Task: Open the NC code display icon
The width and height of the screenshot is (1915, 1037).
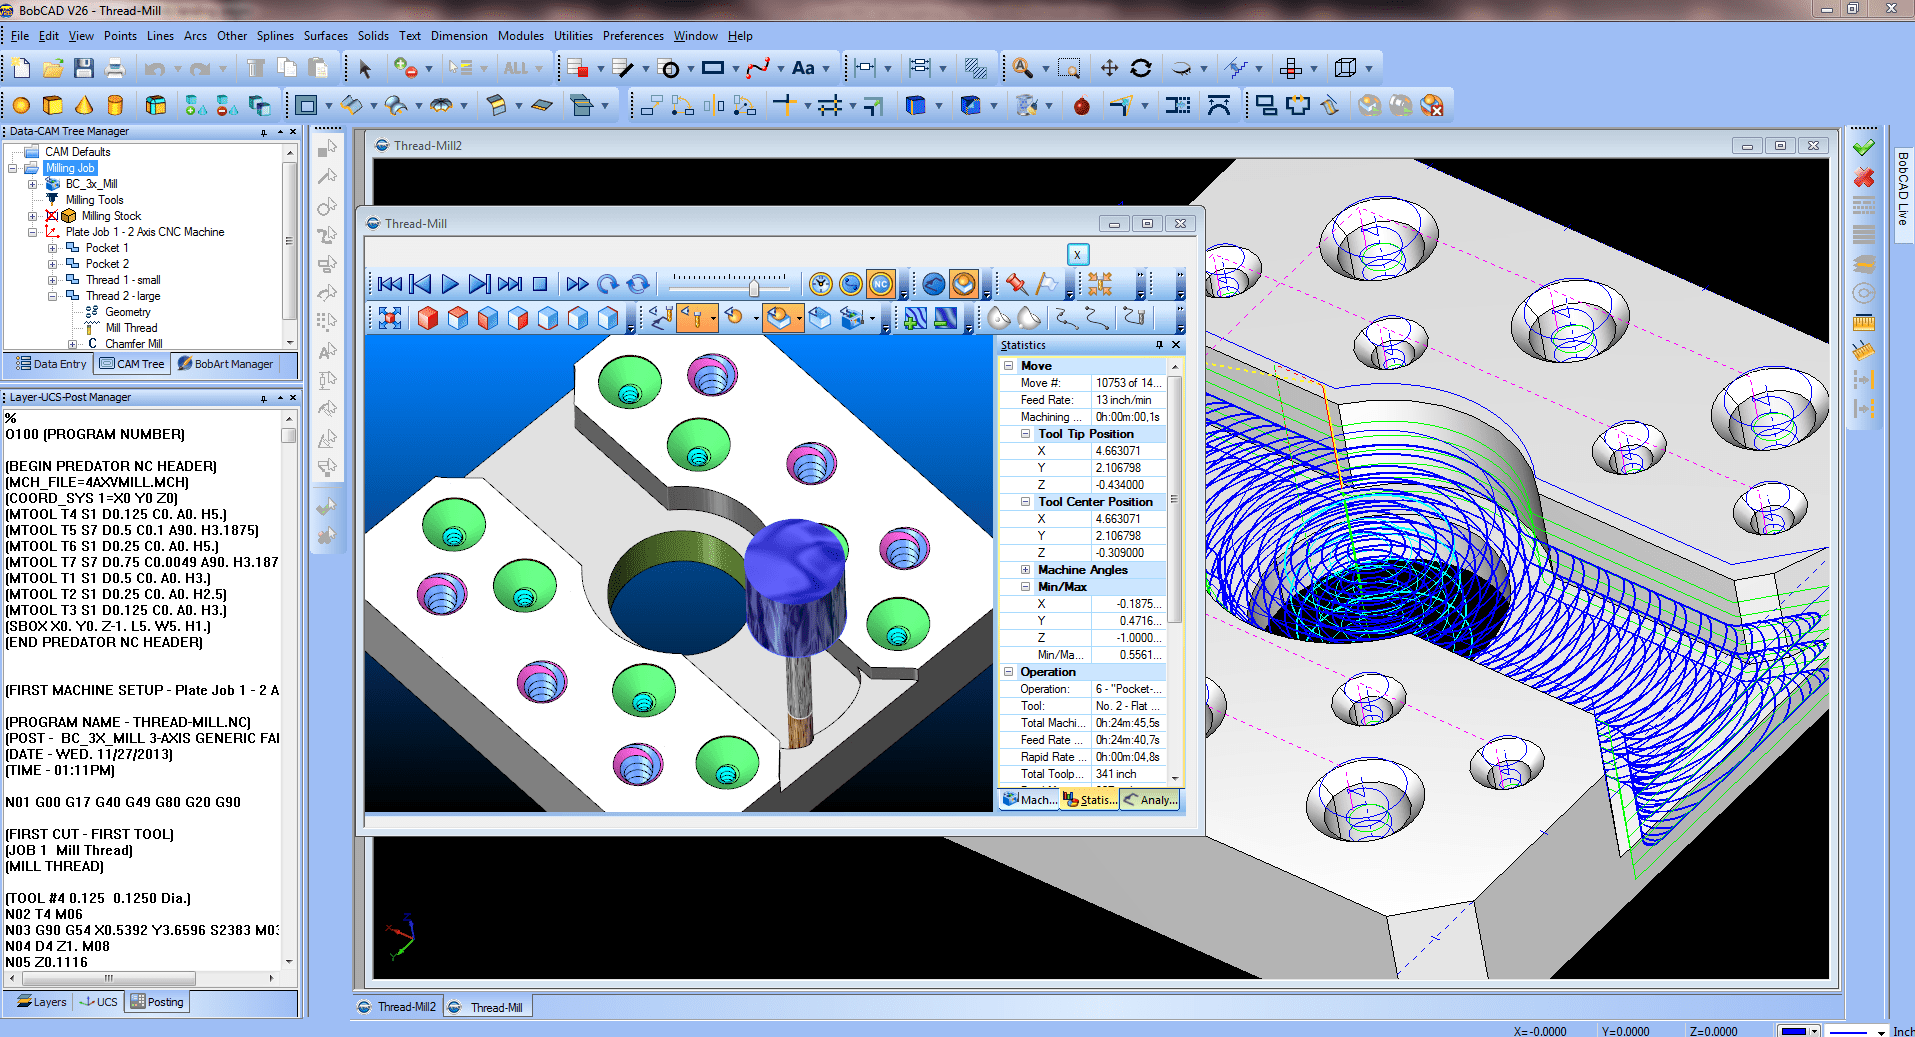Action: [879, 286]
